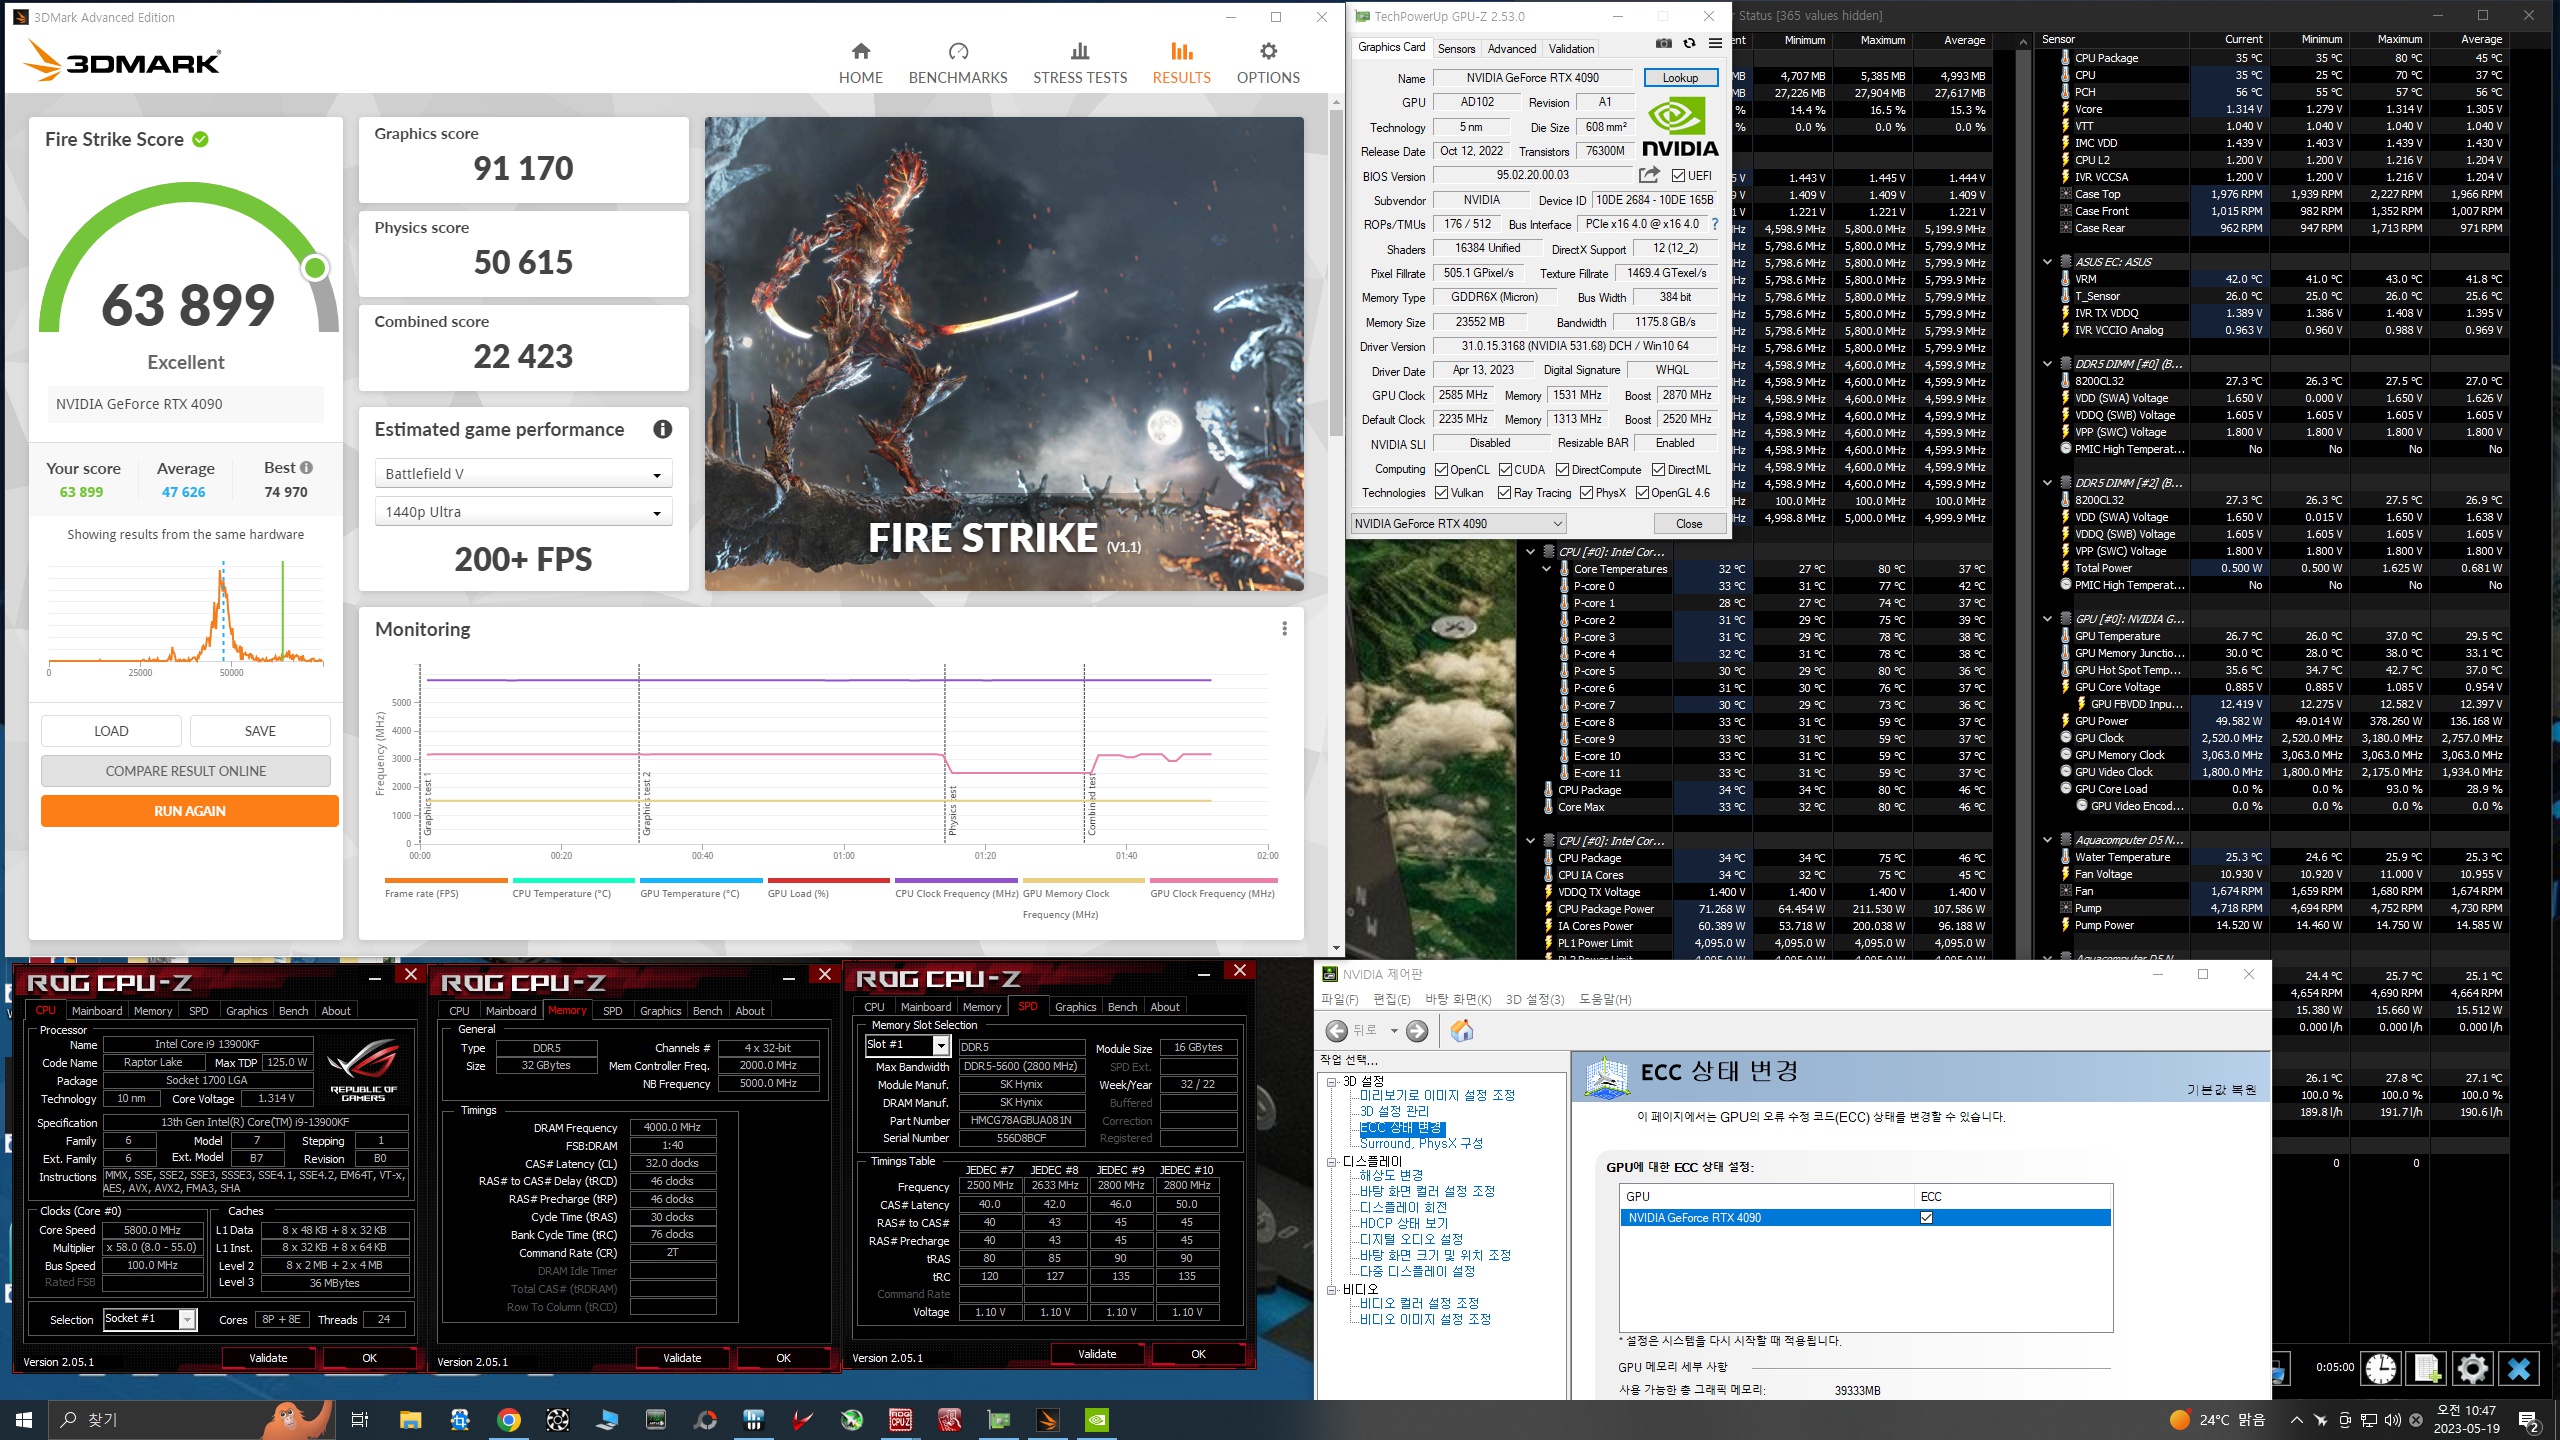
Task: Click the SAVE button in 3DMark
Action: [x=260, y=731]
